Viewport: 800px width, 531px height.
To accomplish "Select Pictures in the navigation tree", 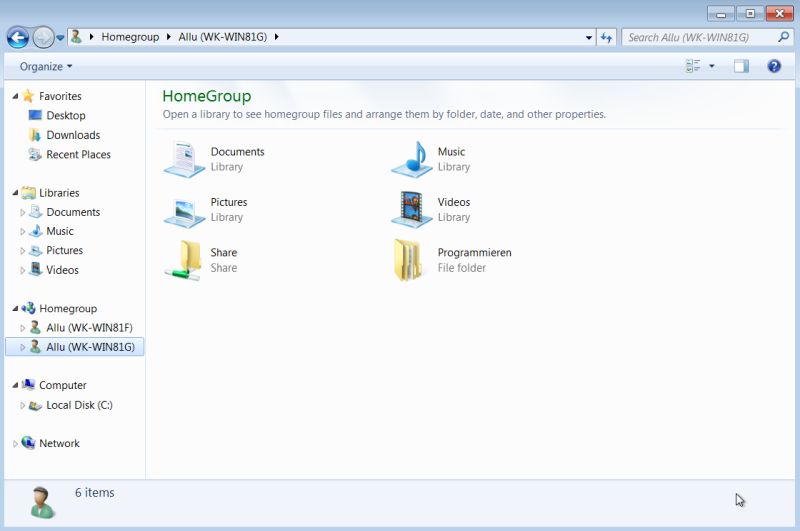I will [x=64, y=250].
